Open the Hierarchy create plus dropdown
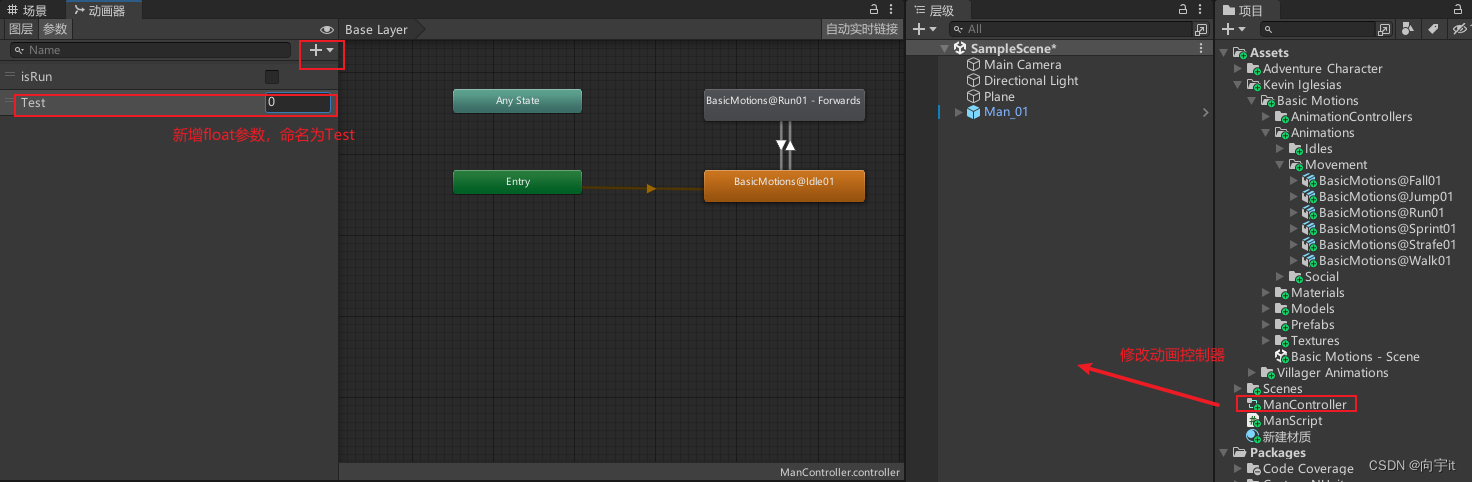The height and width of the screenshot is (482, 1472). pos(925,29)
